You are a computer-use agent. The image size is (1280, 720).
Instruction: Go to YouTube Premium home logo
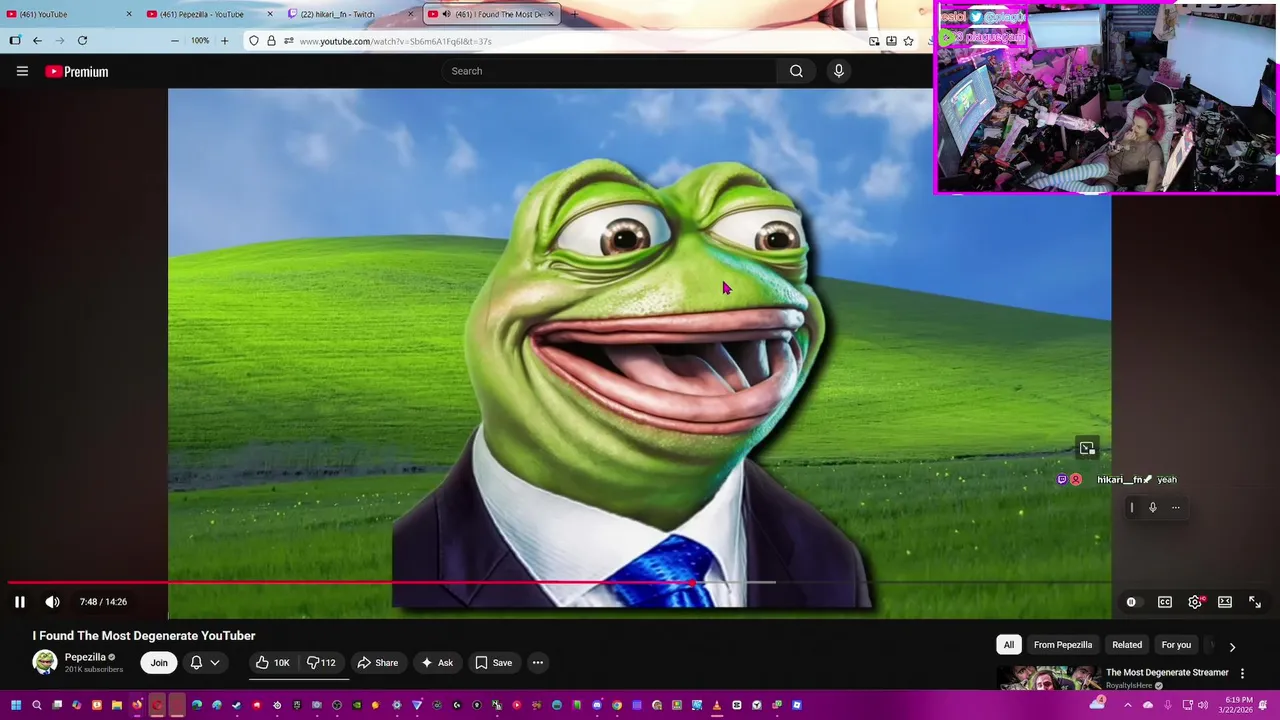[77, 71]
